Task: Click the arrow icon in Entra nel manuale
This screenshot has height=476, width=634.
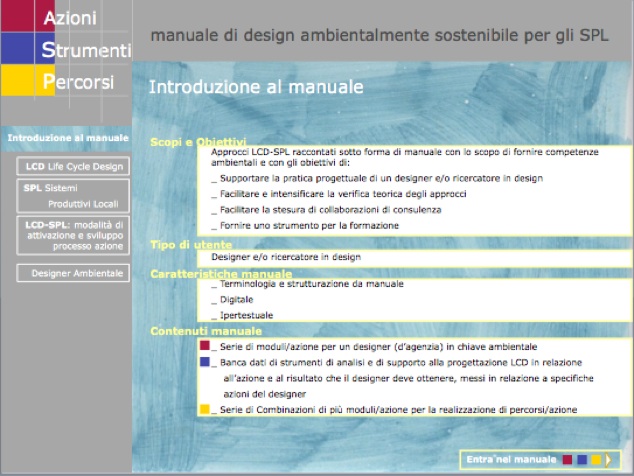Action: (x=609, y=460)
